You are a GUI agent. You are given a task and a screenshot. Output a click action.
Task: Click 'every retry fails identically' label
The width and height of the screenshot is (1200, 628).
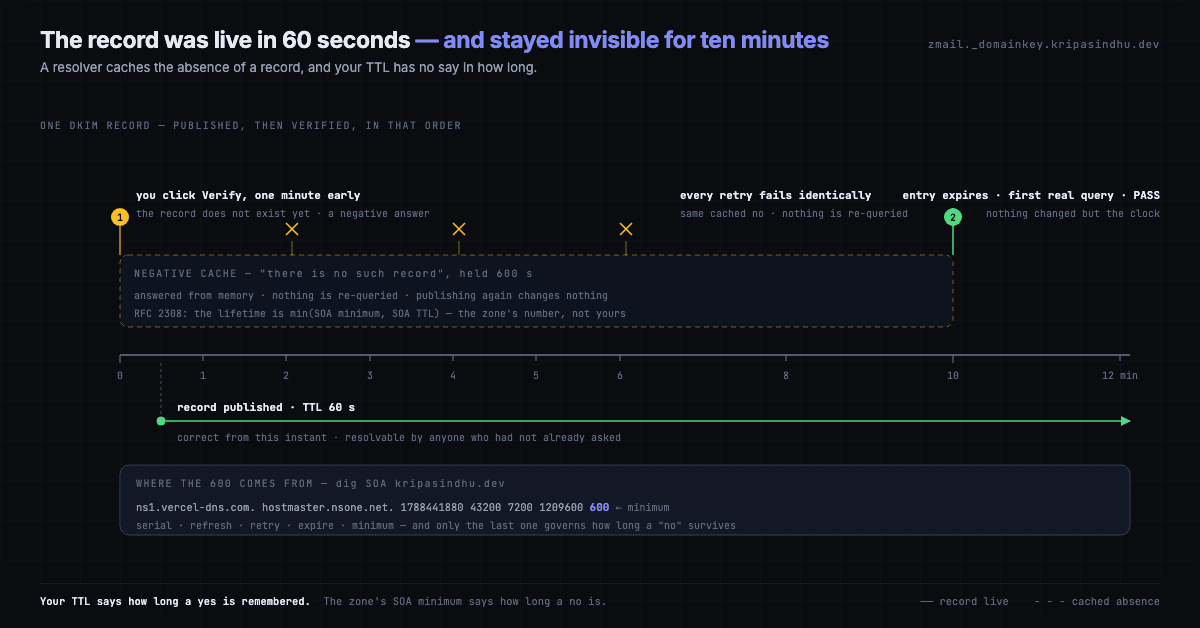point(776,195)
